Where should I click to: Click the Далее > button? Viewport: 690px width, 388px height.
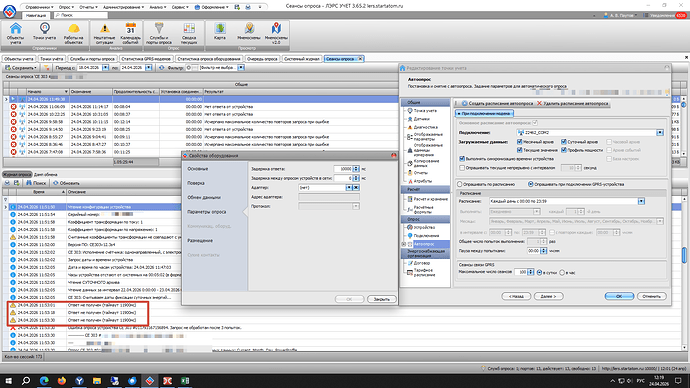[x=548, y=296]
